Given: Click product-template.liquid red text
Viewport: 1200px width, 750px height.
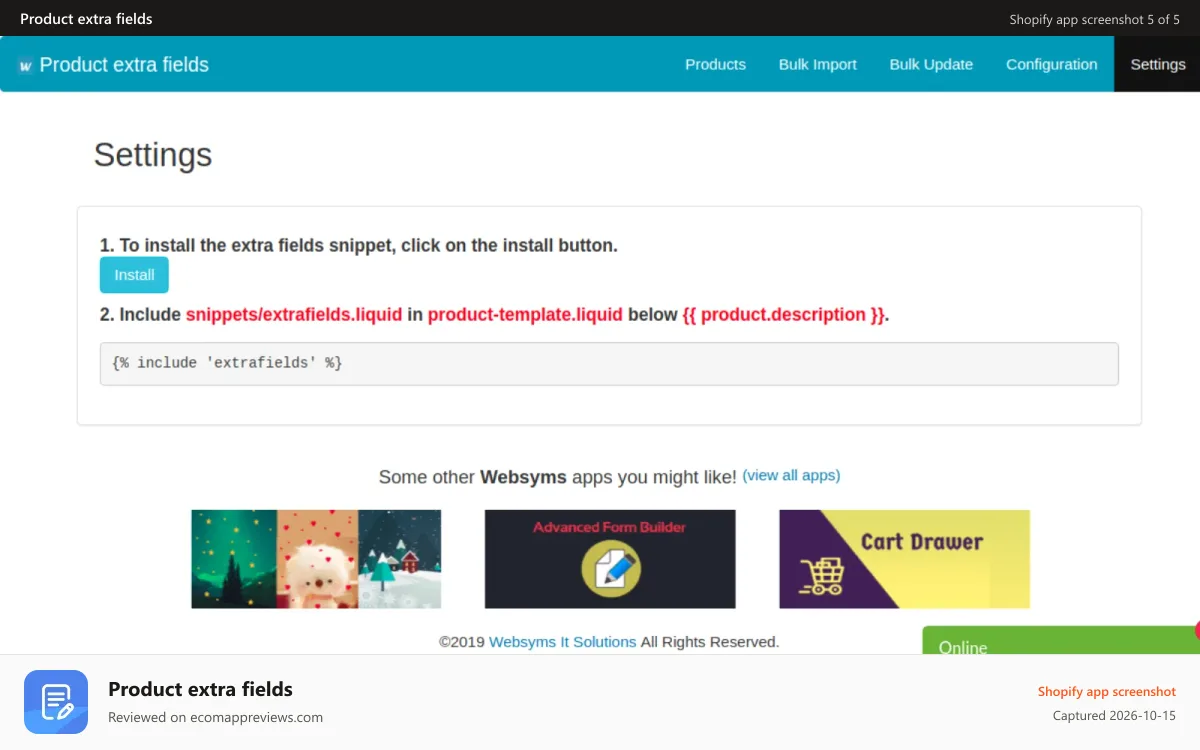Looking at the screenshot, I should coord(525,314).
